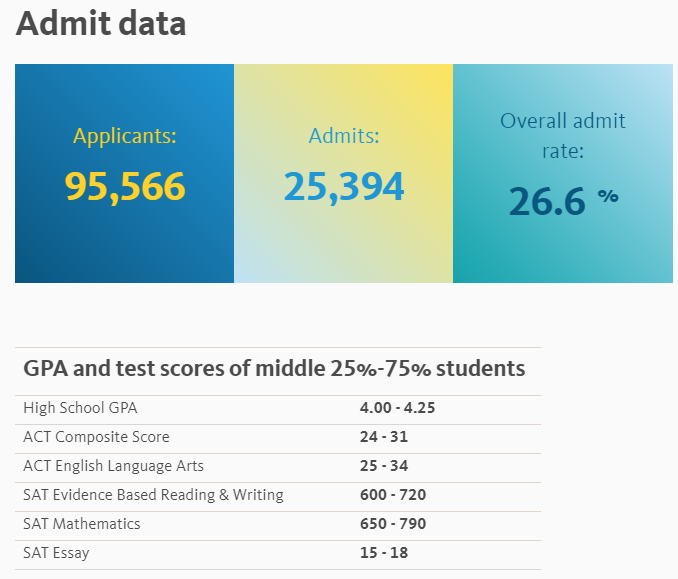Click the blue Applicants card
The height and width of the screenshot is (579, 678).
pyautogui.click(x=124, y=240)
